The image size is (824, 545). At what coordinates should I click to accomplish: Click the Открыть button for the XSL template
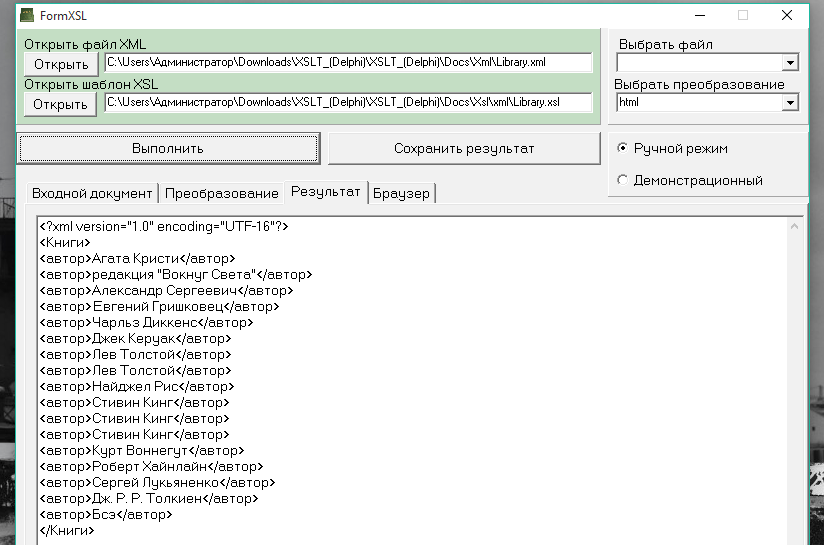60,104
